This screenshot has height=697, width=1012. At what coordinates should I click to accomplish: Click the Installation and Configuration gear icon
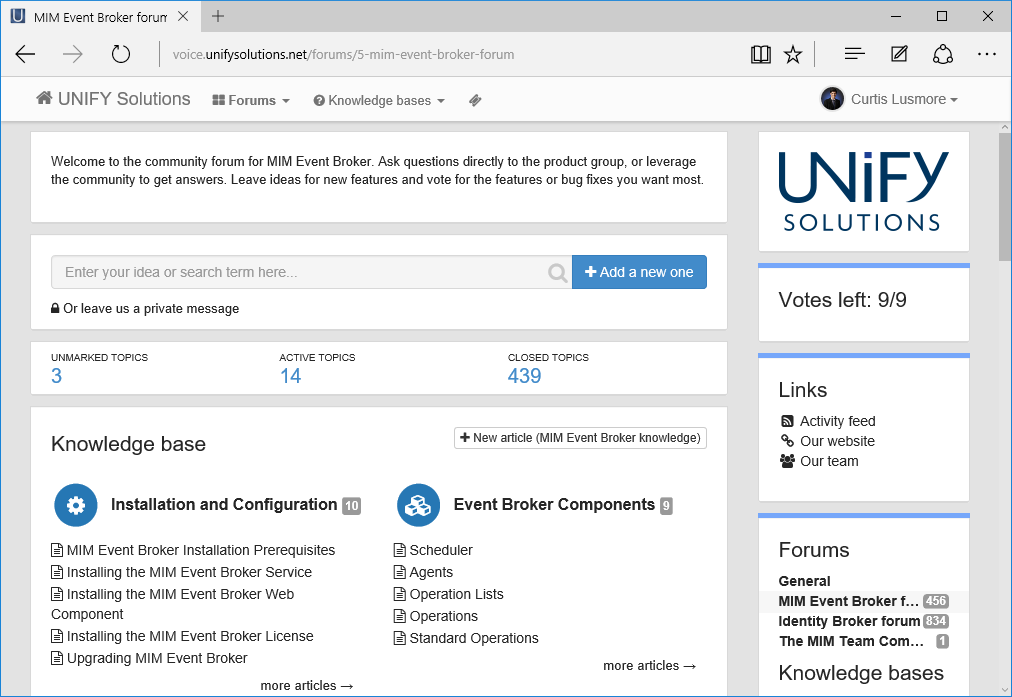click(76, 505)
